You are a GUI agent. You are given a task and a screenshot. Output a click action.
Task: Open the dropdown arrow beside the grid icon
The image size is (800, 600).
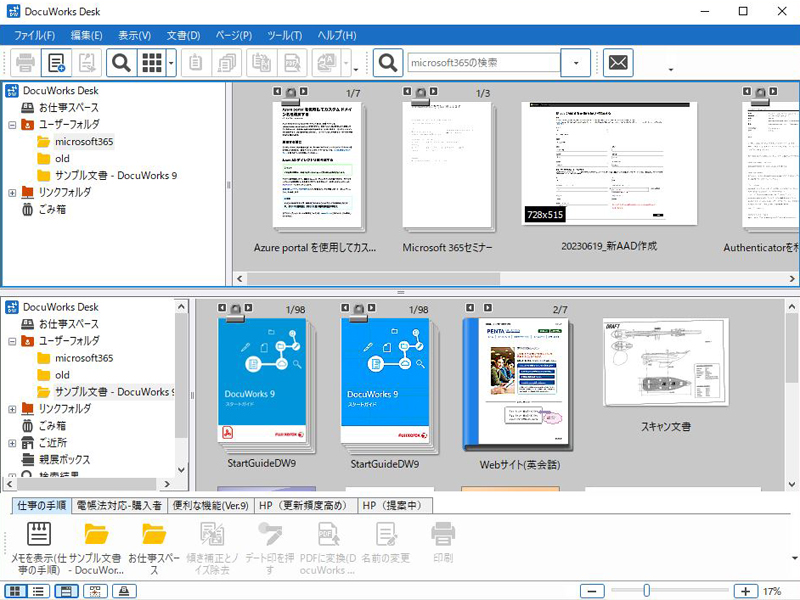(x=171, y=63)
